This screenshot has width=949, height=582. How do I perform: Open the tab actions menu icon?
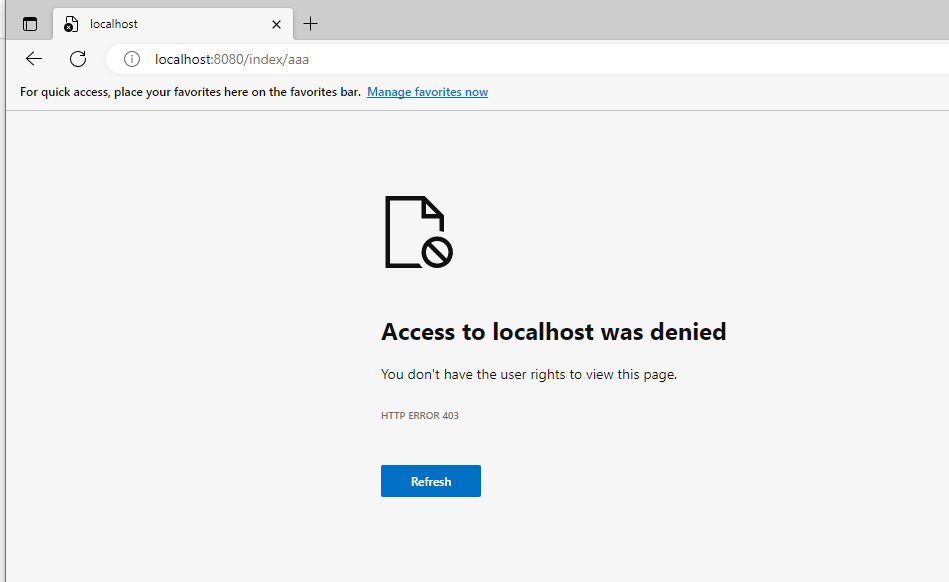30,24
